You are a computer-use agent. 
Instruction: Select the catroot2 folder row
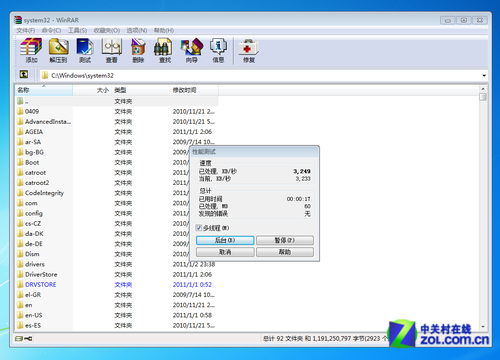coord(103,183)
